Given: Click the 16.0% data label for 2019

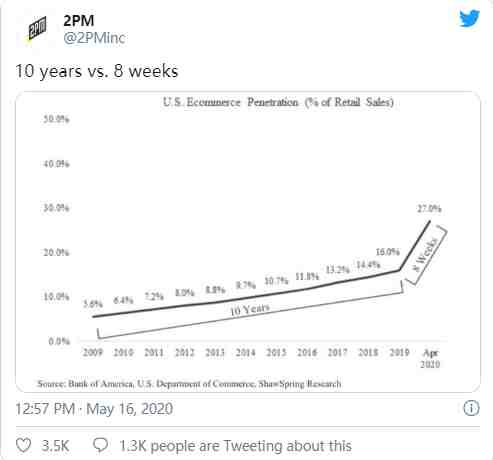Looking at the screenshot, I should (388, 252).
